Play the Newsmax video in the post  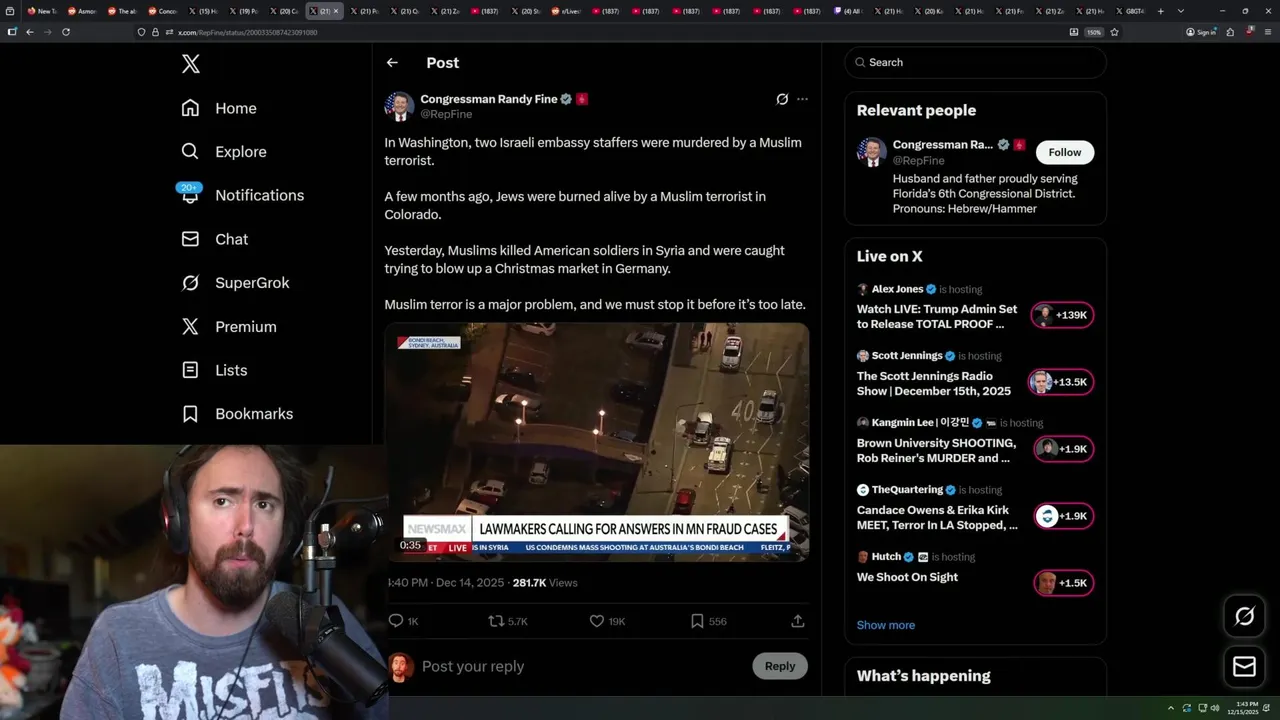point(597,441)
